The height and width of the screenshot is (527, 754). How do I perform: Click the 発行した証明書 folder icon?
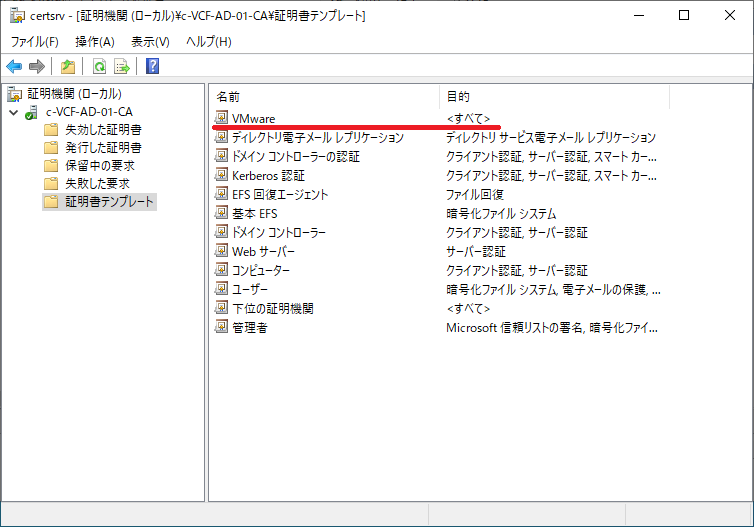(51, 148)
